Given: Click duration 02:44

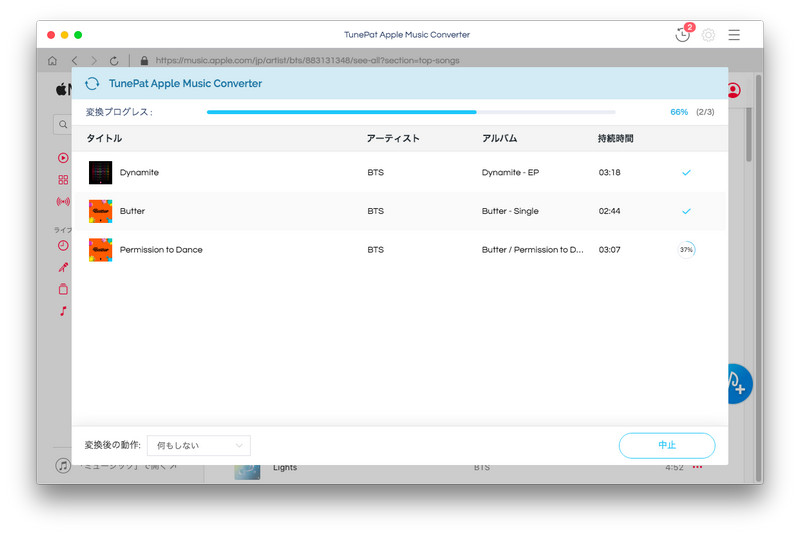Looking at the screenshot, I should (x=610, y=211).
